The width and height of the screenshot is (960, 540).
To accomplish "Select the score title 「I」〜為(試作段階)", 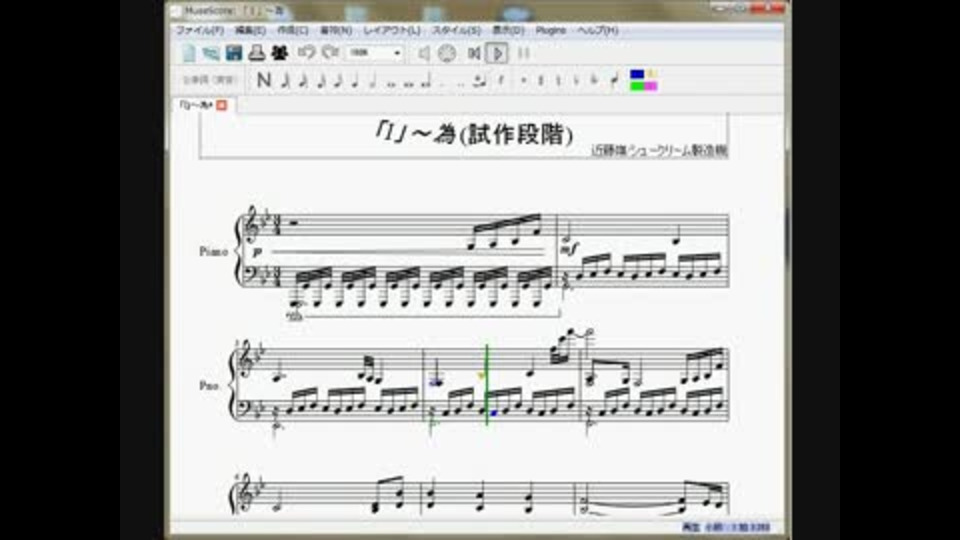I will [x=474, y=133].
